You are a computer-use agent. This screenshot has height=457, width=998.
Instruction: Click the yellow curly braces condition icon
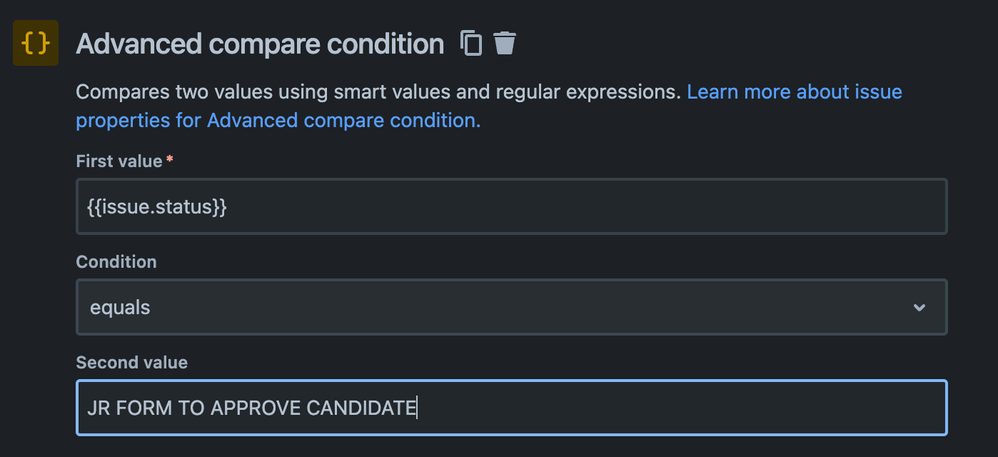click(x=36, y=43)
